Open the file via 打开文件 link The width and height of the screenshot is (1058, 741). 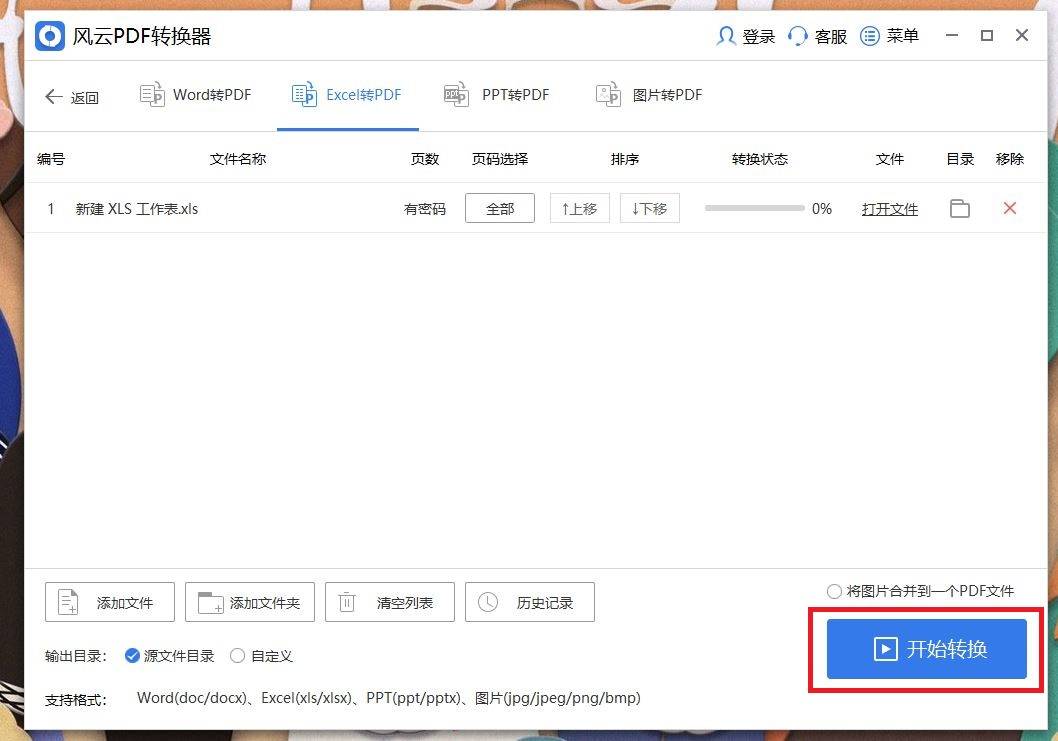pyautogui.click(x=889, y=209)
